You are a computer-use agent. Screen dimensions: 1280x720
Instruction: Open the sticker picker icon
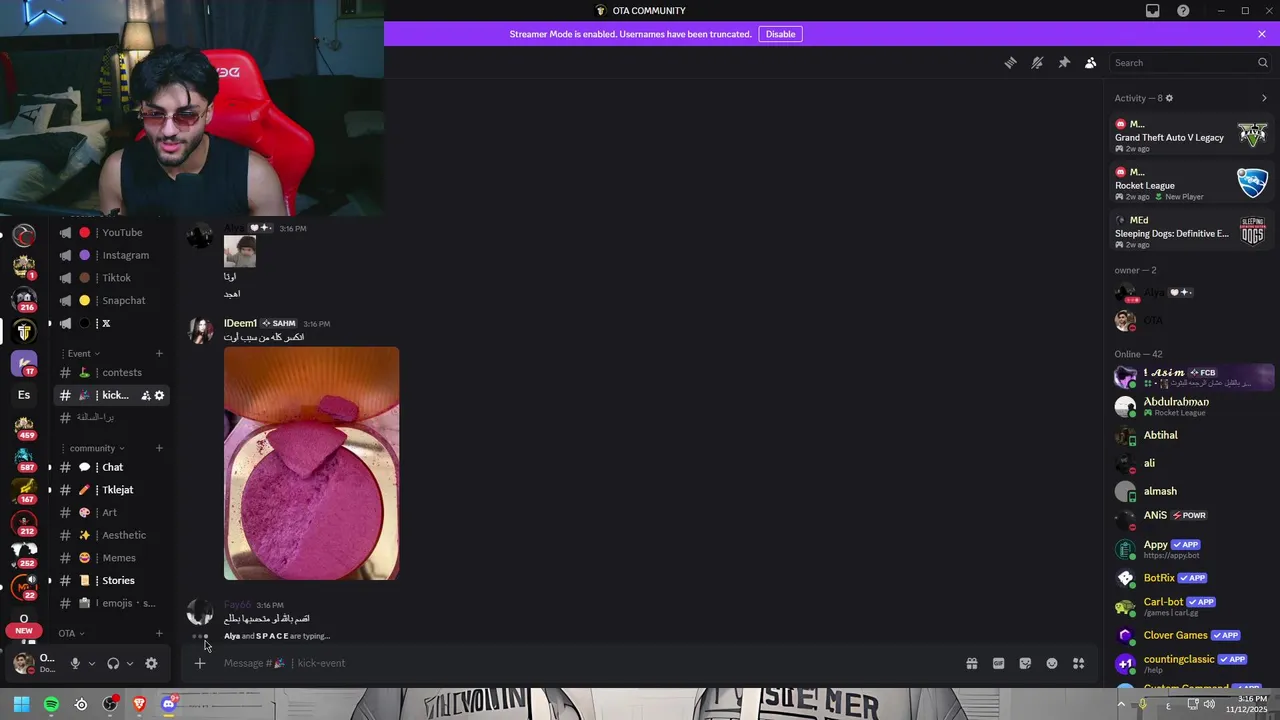(x=1025, y=663)
